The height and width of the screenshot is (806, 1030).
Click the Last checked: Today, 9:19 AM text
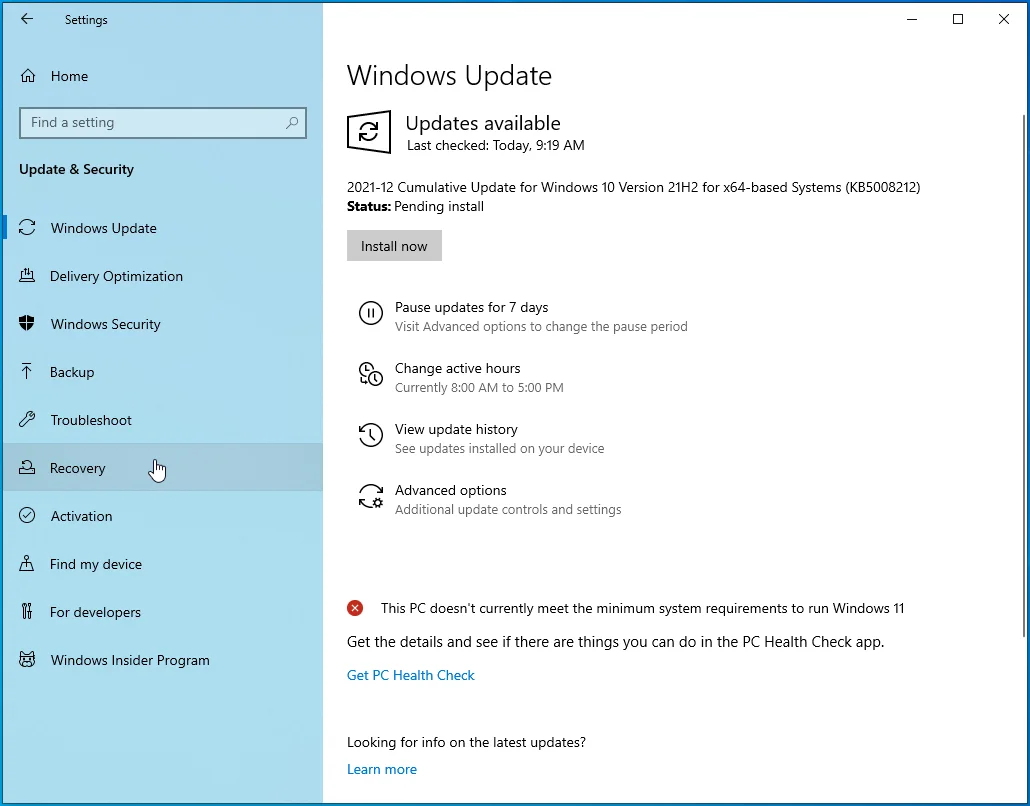point(495,145)
